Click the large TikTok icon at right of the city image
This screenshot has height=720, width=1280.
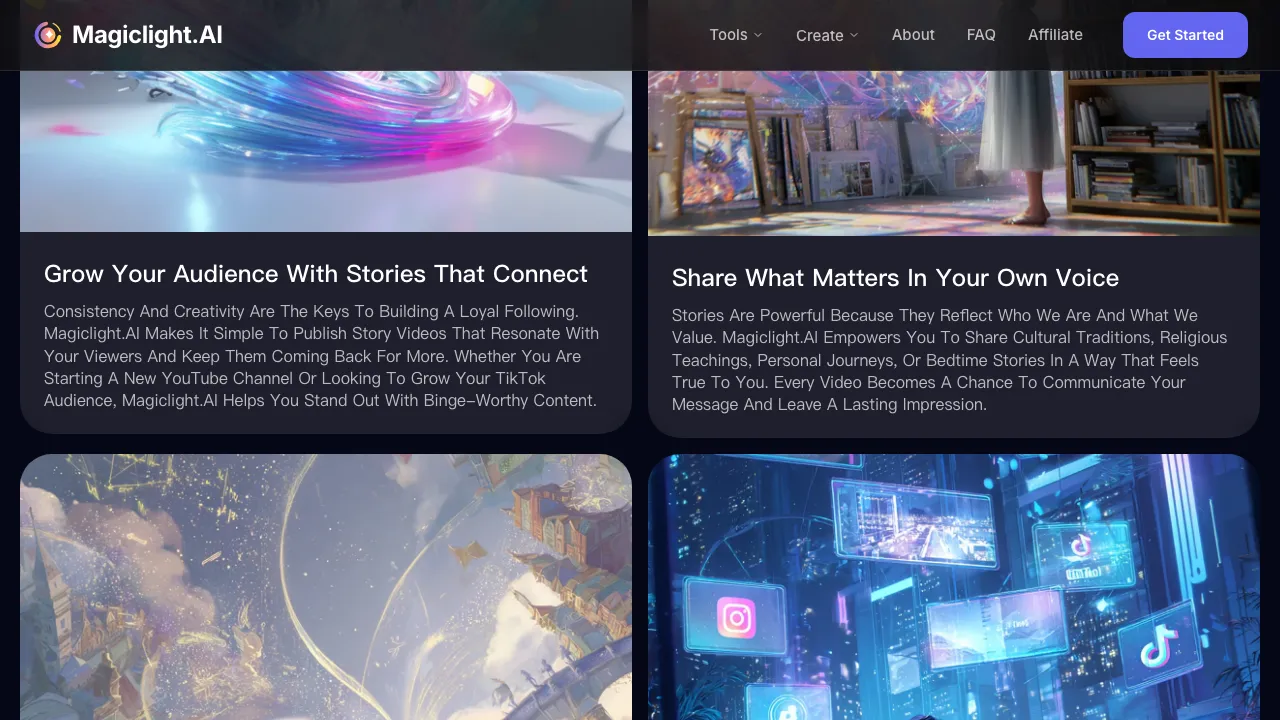(x=1158, y=646)
